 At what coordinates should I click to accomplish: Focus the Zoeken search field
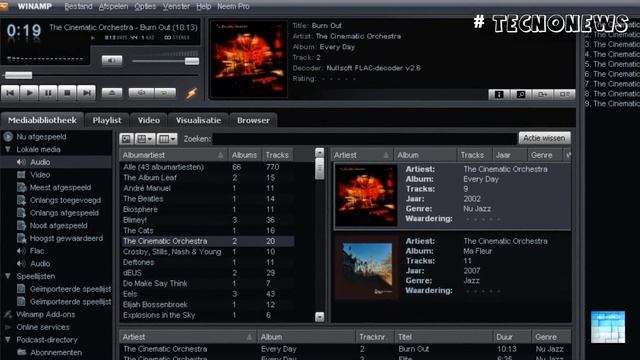[x=364, y=139]
